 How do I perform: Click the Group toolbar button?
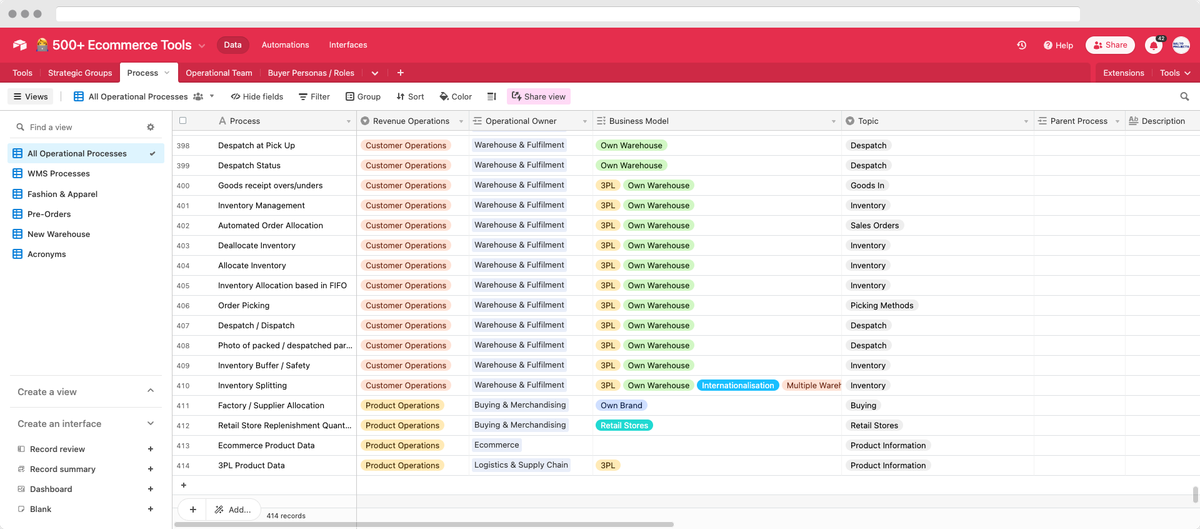[363, 97]
